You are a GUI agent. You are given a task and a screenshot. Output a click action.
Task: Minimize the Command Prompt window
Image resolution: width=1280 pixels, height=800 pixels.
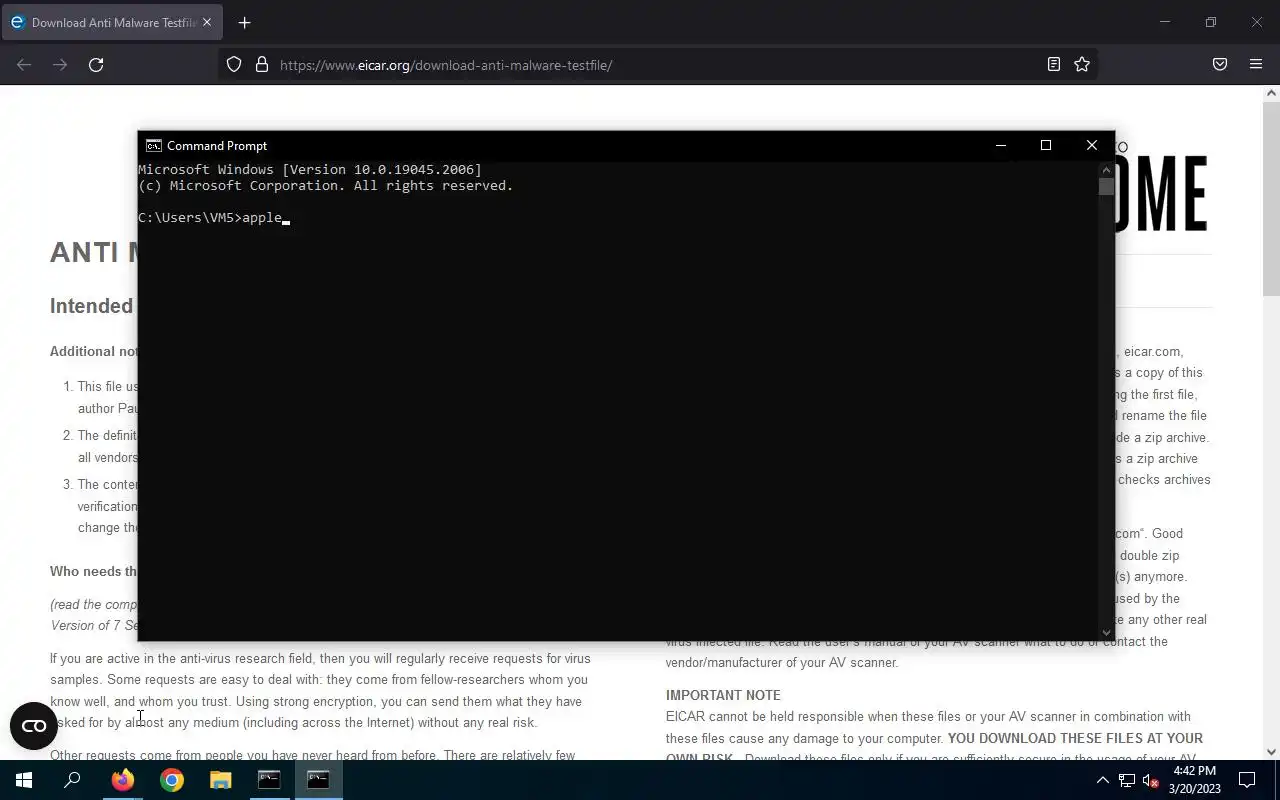click(1000, 145)
